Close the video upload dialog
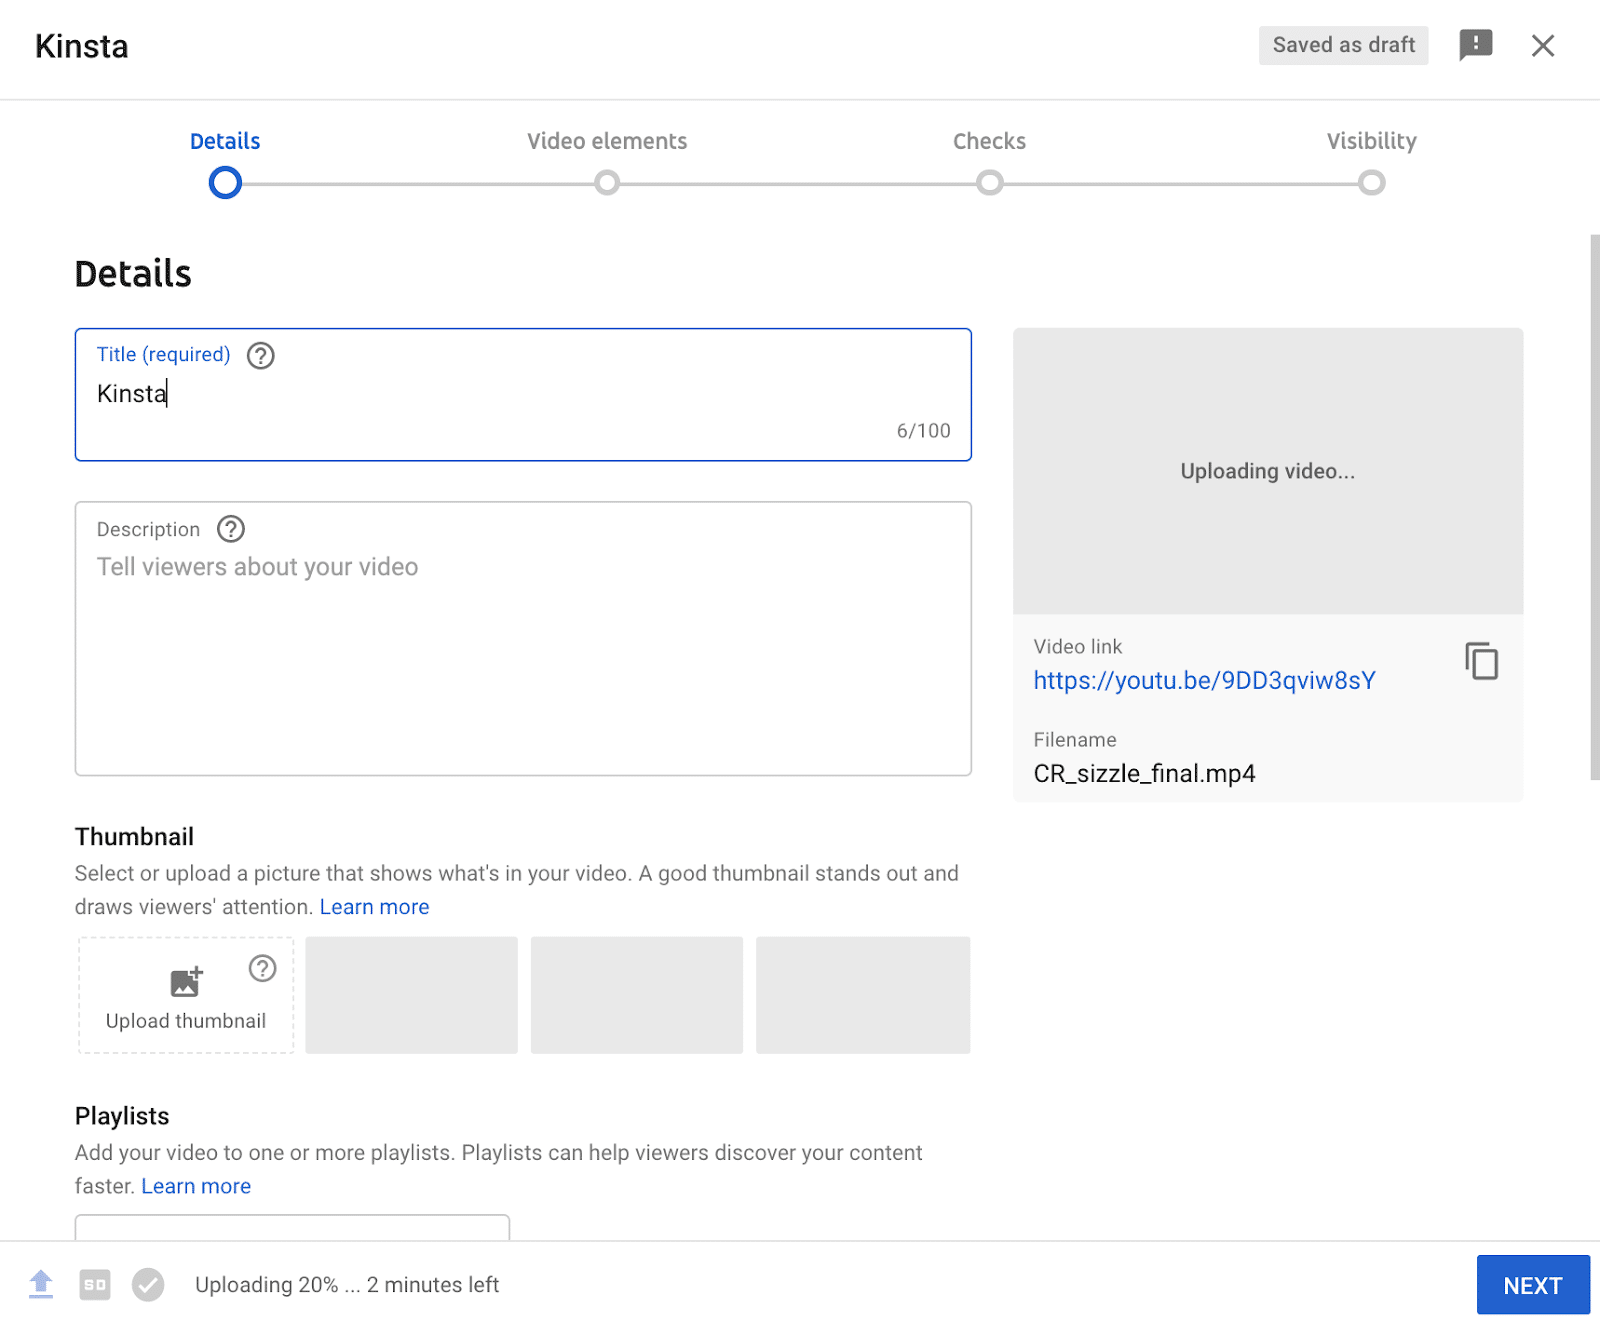1600x1322 pixels. (1543, 45)
